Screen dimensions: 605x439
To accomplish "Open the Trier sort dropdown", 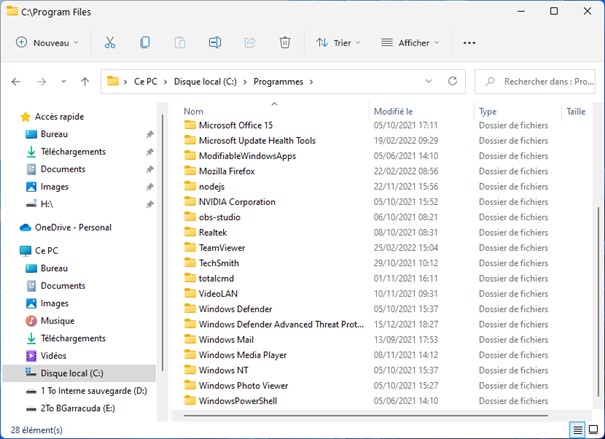I will tap(339, 43).
